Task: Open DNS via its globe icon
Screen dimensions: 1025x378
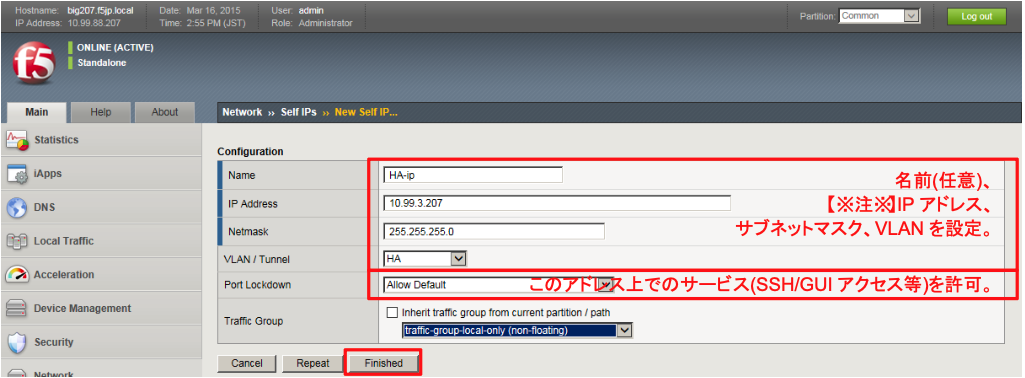Action: pyautogui.click(x=18, y=208)
